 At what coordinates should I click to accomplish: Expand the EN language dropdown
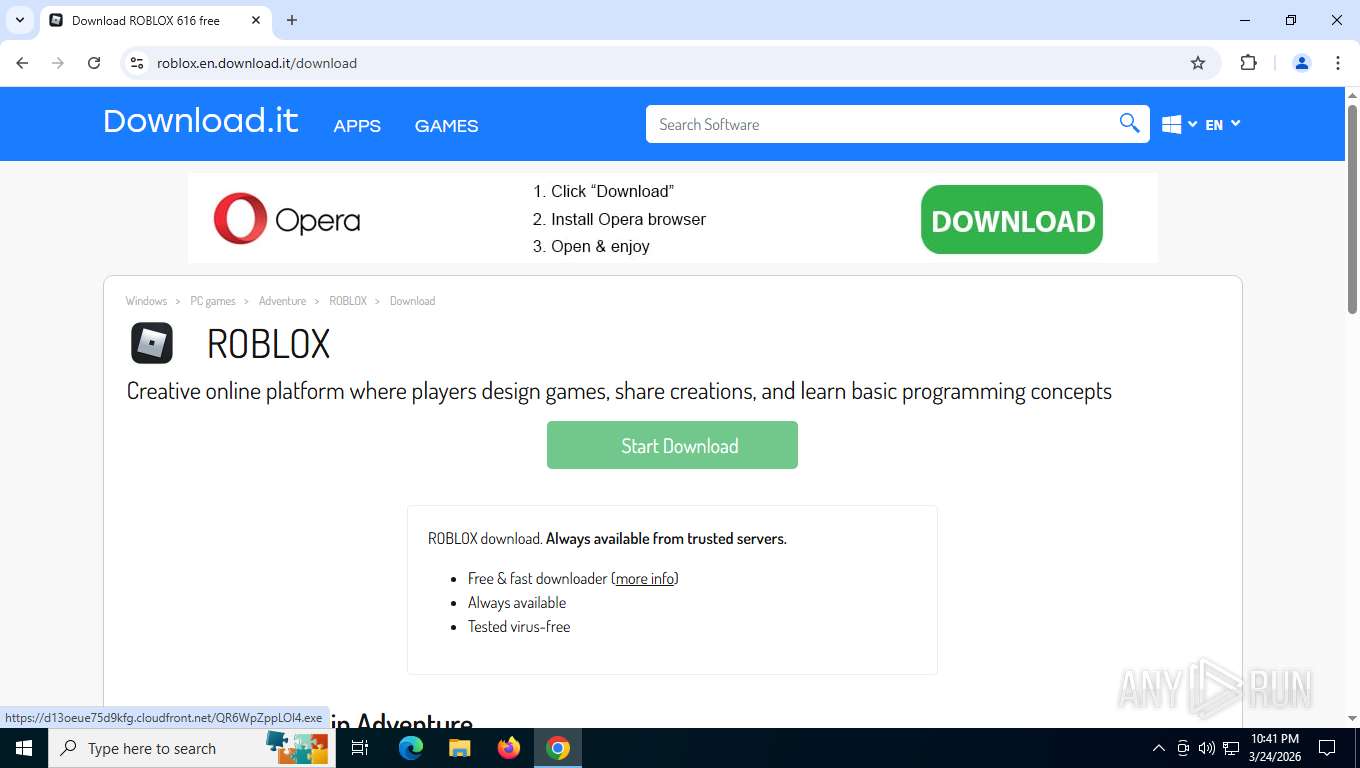1223,125
